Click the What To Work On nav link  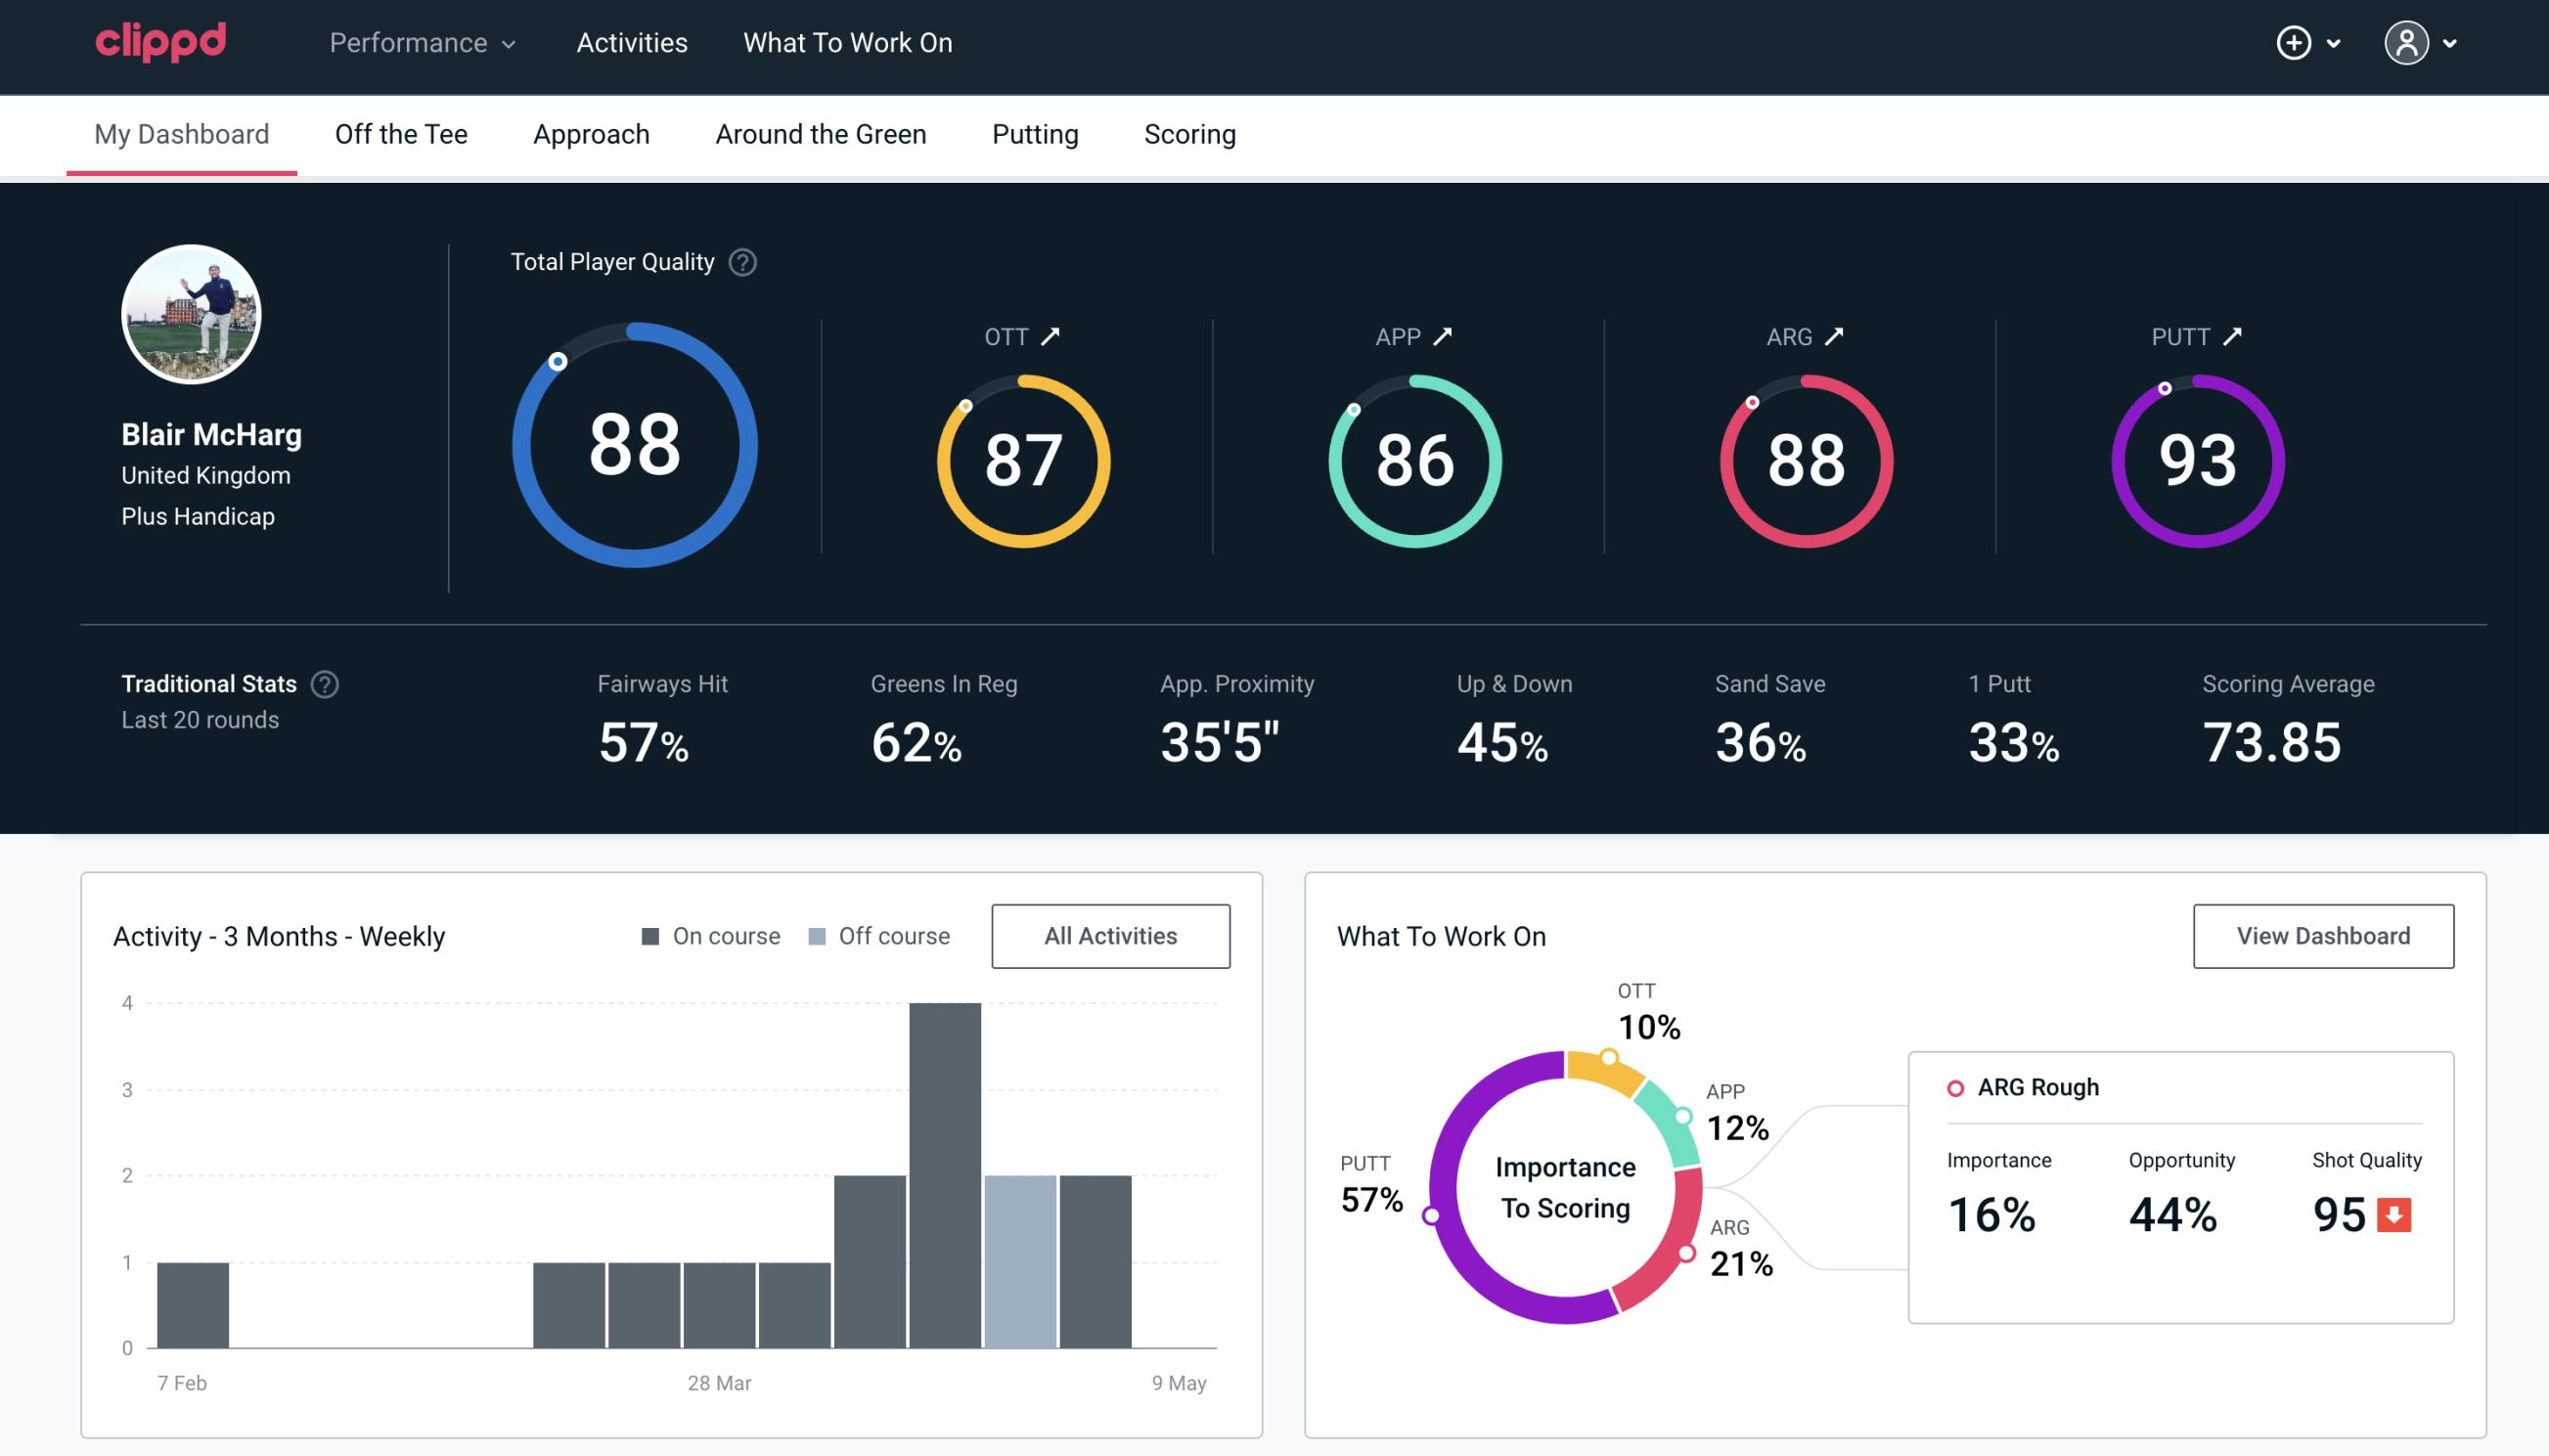point(845,44)
